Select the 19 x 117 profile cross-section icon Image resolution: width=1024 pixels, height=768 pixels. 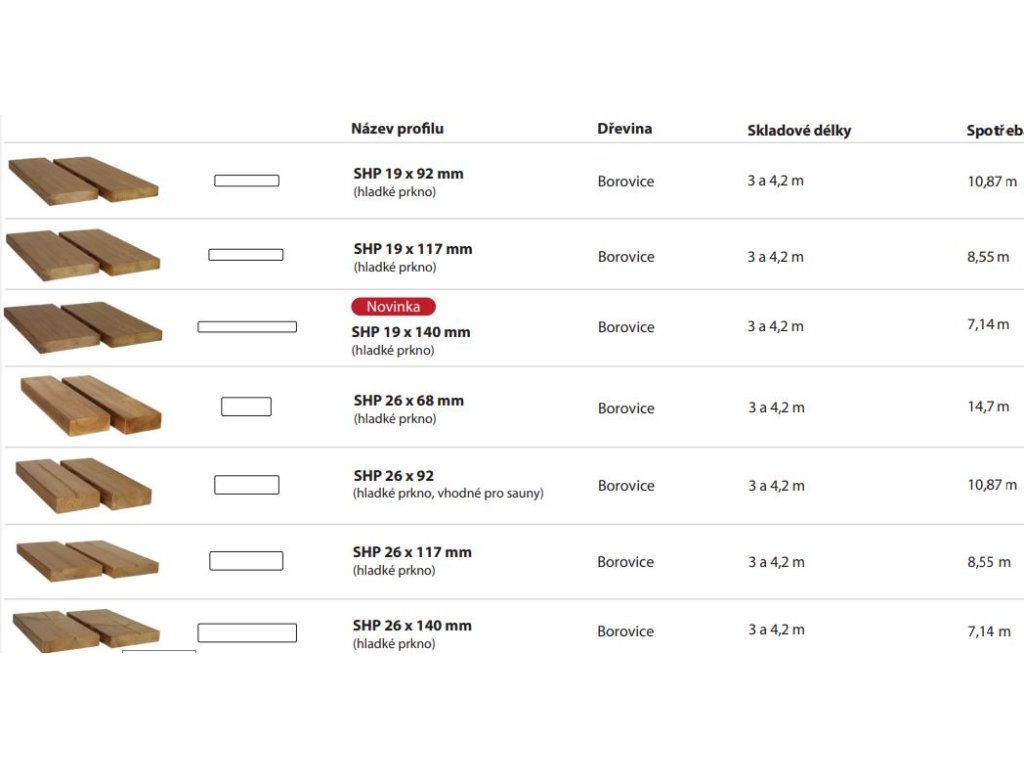coord(246,255)
